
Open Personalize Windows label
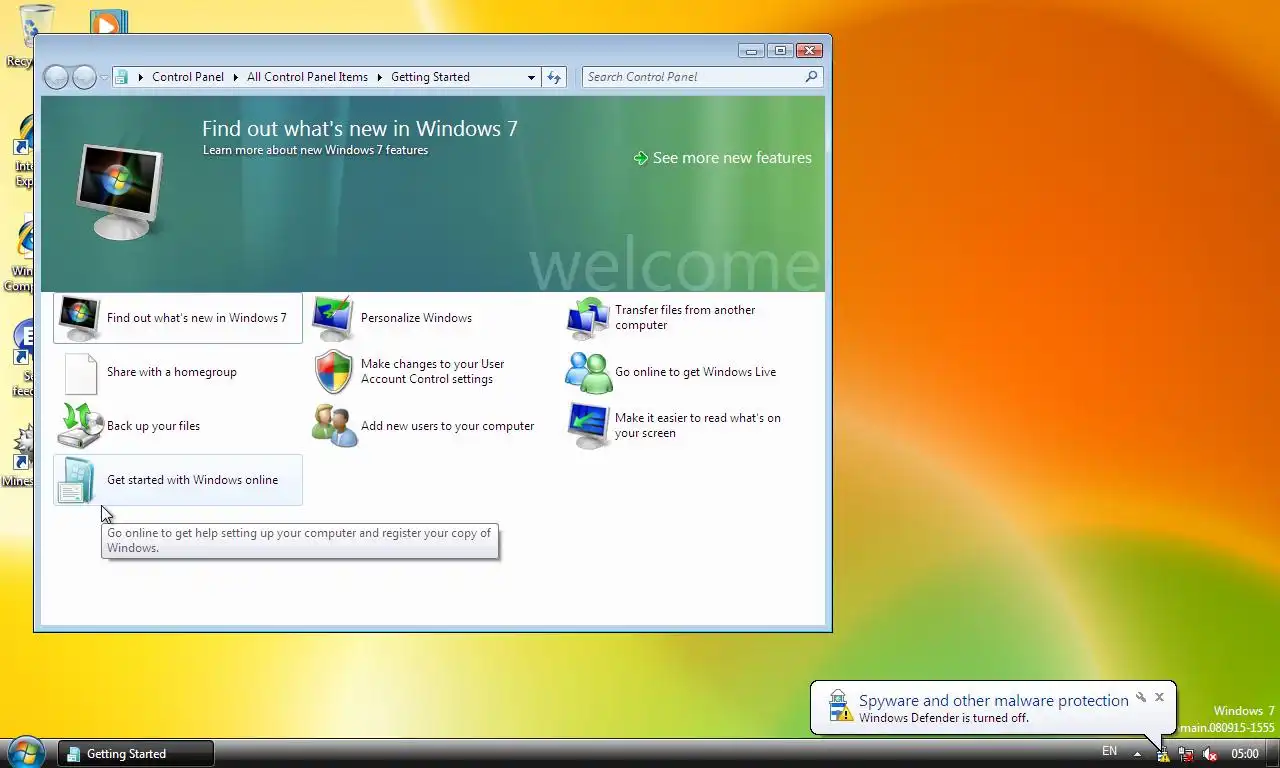[x=416, y=318]
